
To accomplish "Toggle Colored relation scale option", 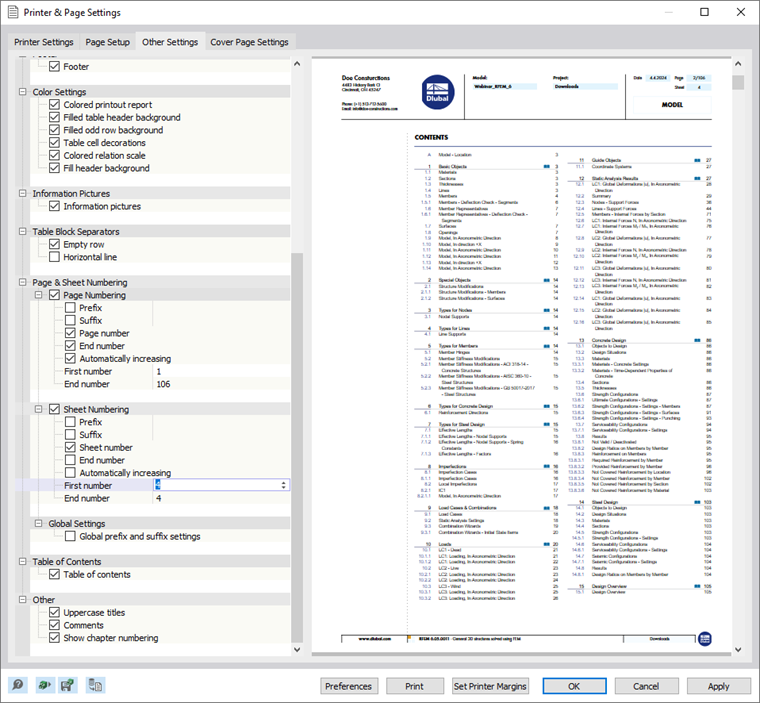I will [54, 156].
